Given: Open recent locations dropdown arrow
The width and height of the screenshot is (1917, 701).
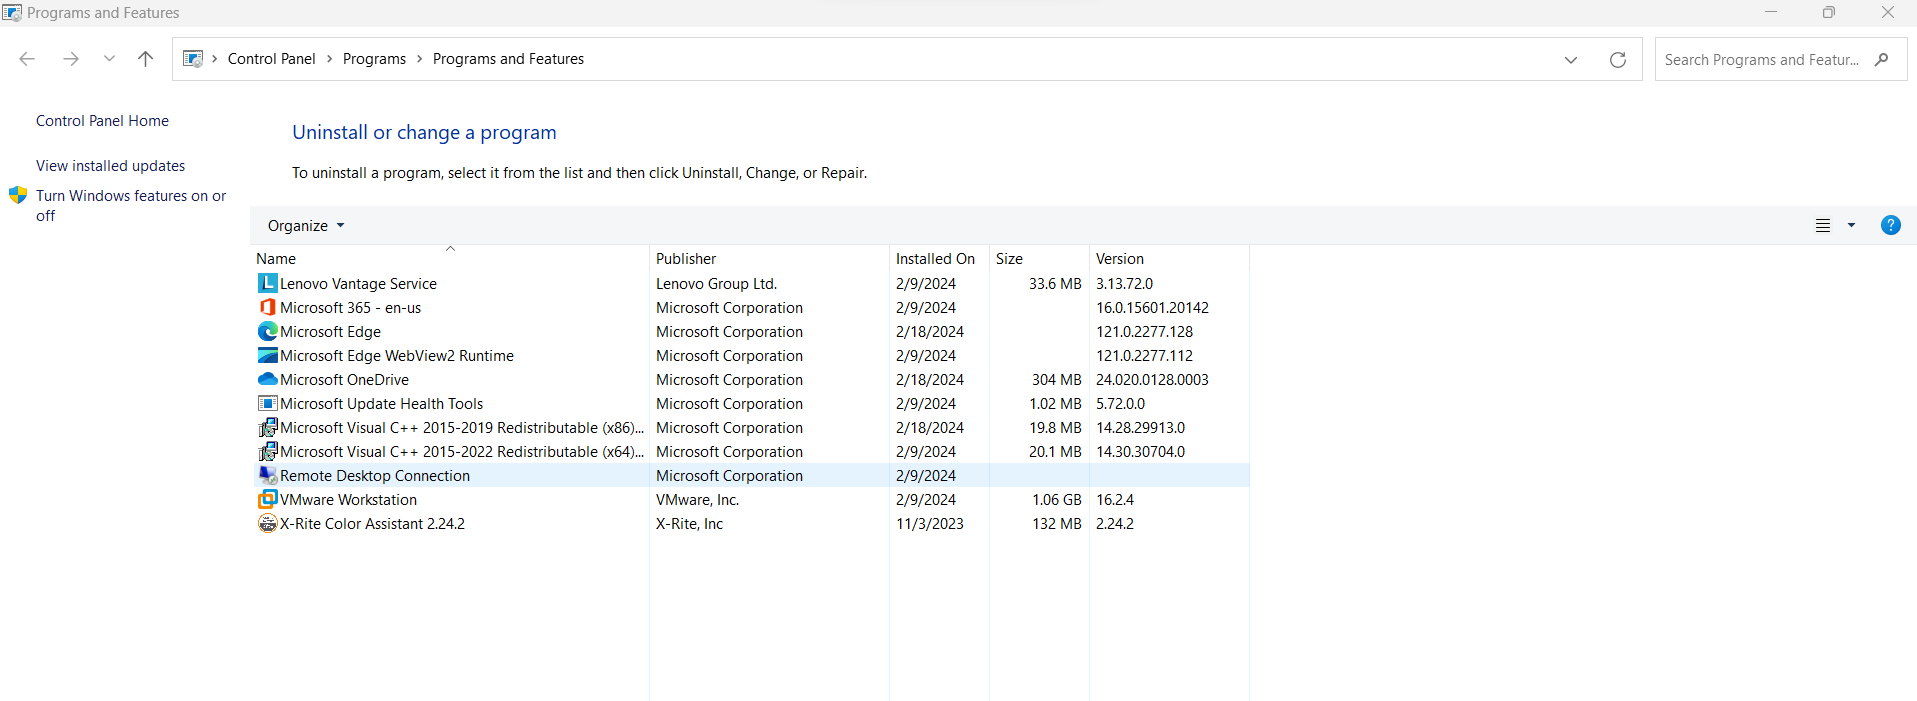Looking at the screenshot, I should 109,59.
